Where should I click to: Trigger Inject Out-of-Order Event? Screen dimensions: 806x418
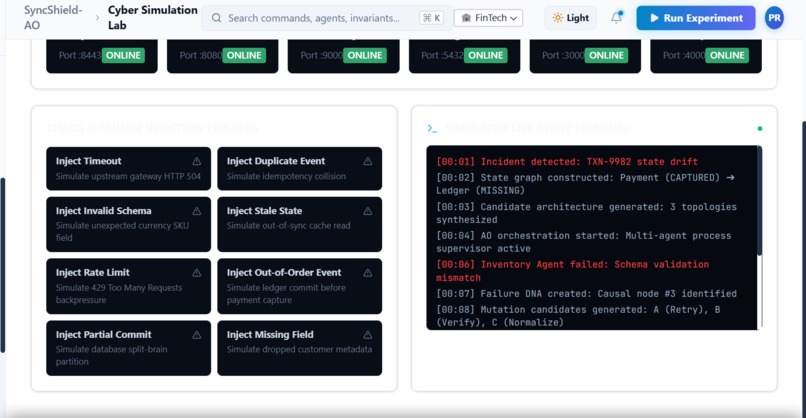click(x=300, y=286)
